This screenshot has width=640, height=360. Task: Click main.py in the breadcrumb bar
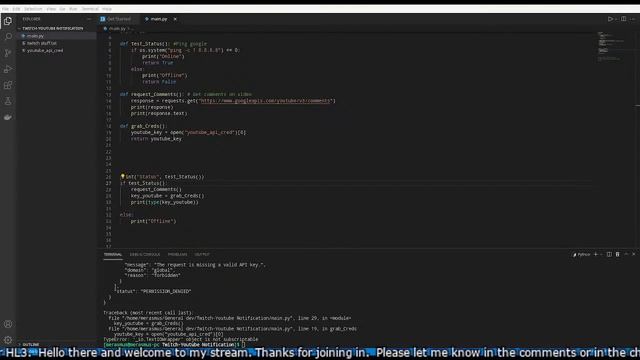pos(116,29)
